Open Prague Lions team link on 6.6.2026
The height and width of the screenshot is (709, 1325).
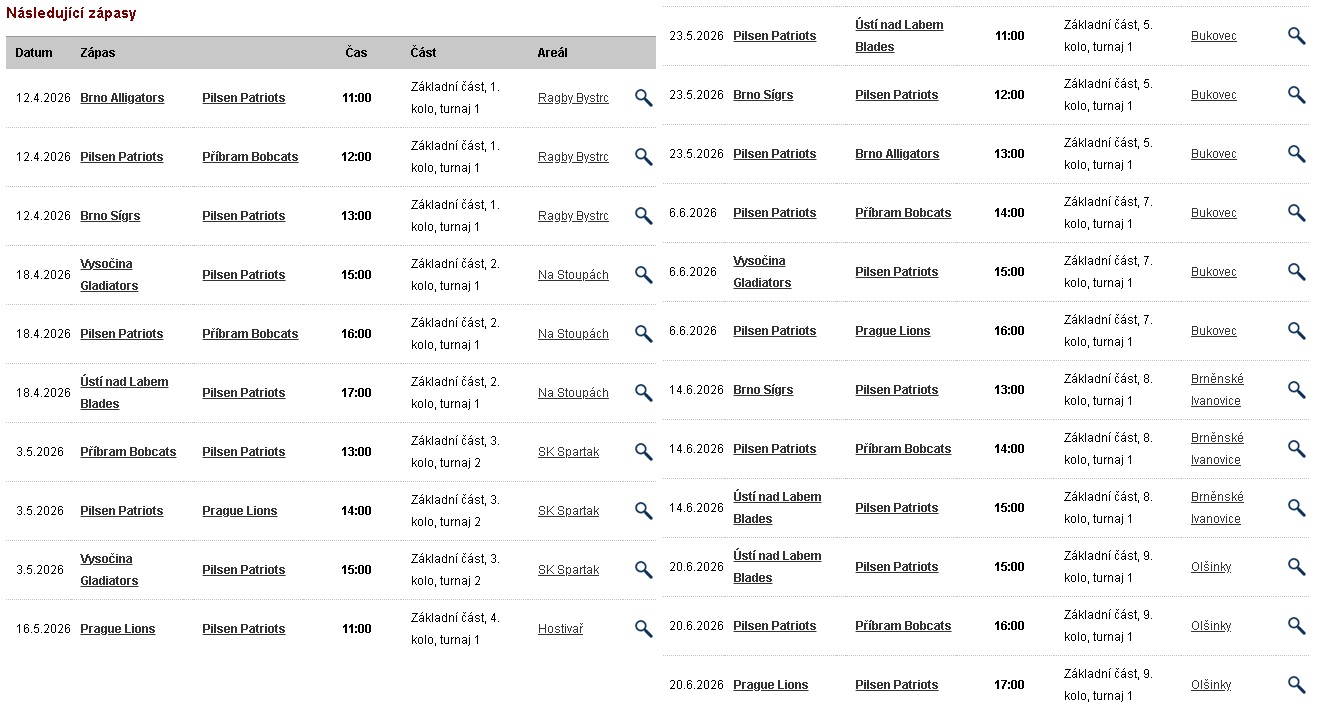point(892,331)
